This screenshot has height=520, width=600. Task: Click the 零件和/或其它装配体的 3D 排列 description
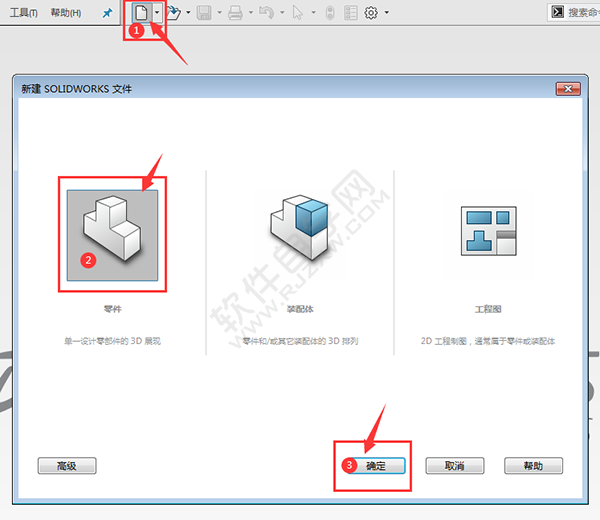coord(300,341)
